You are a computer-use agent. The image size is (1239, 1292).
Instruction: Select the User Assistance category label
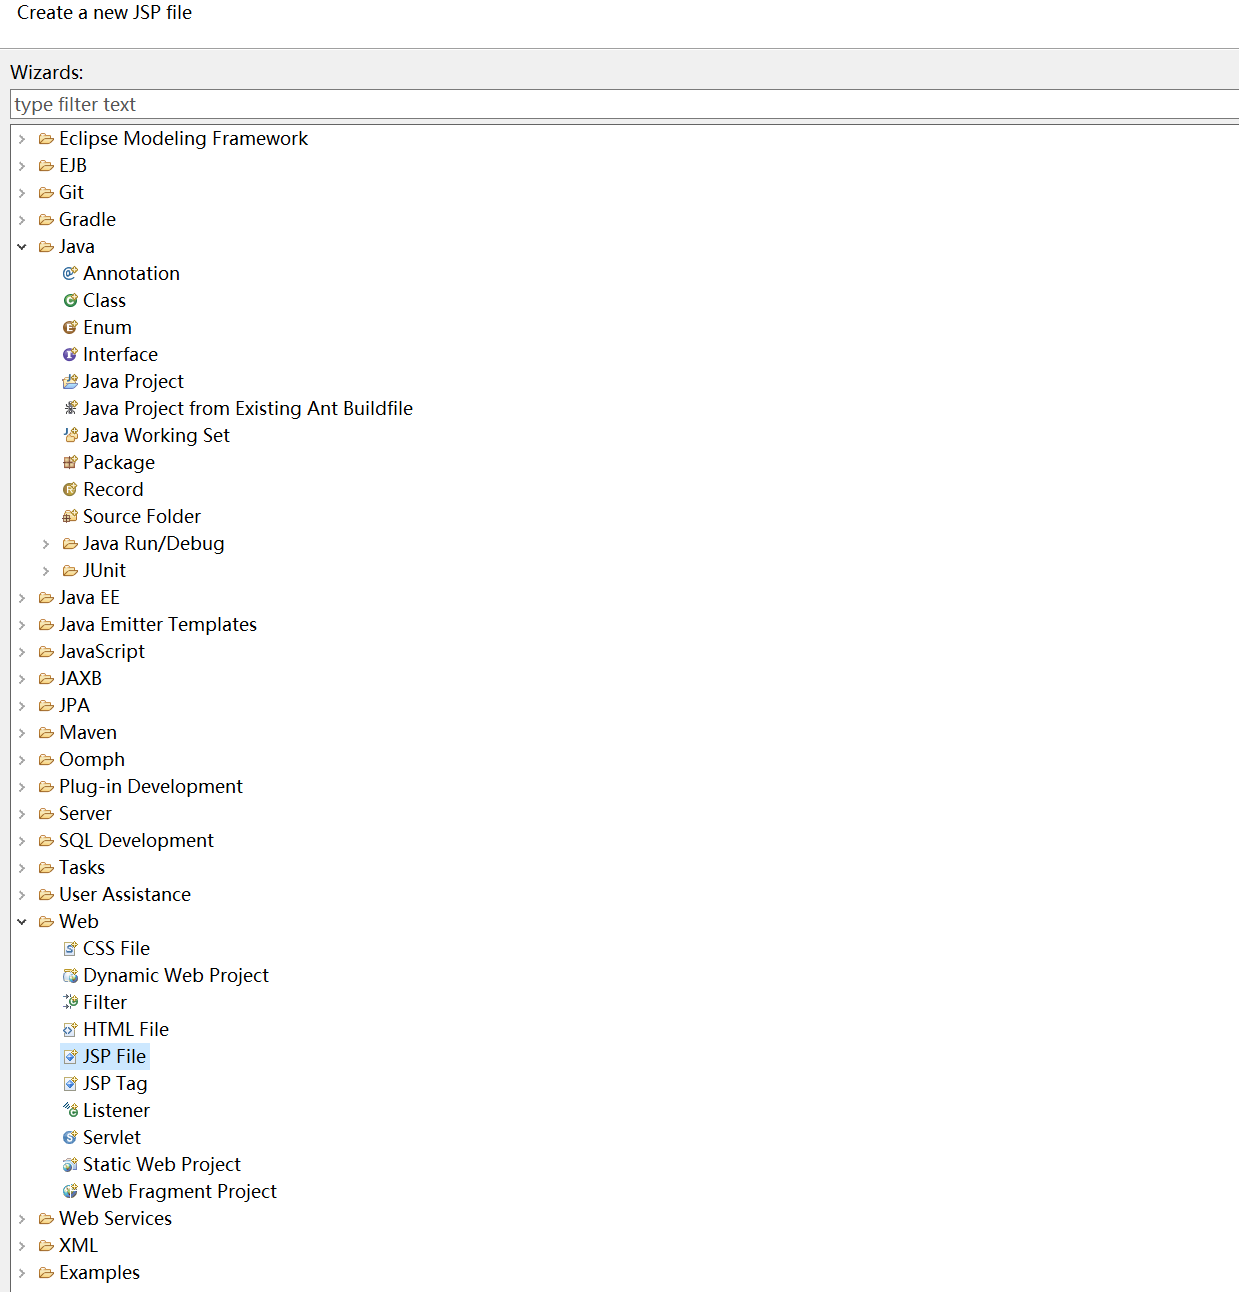125,894
